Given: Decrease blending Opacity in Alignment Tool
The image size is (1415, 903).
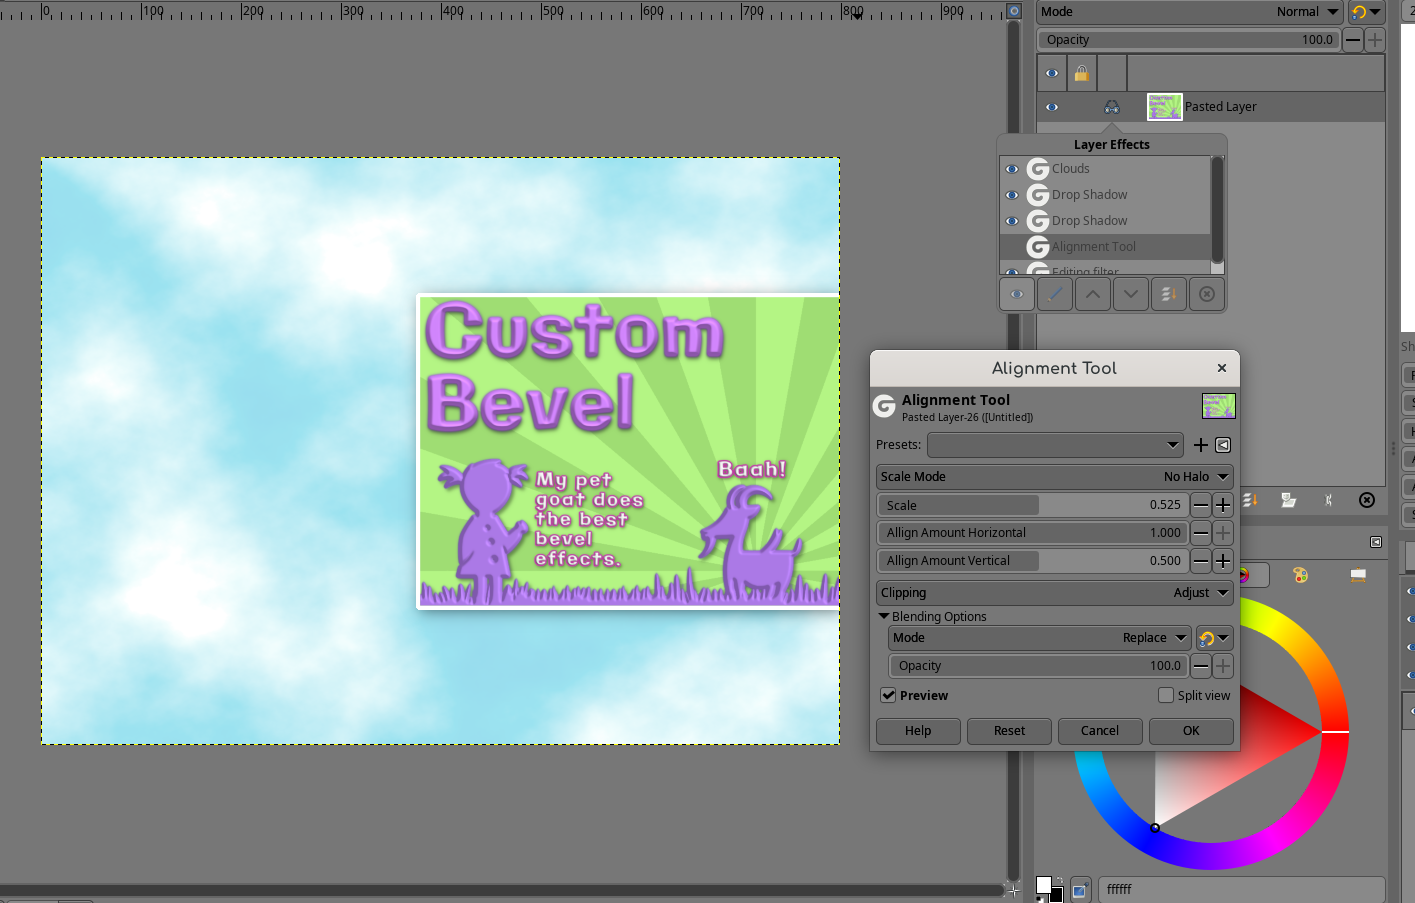Looking at the screenshot, I should coord(1201,666).
